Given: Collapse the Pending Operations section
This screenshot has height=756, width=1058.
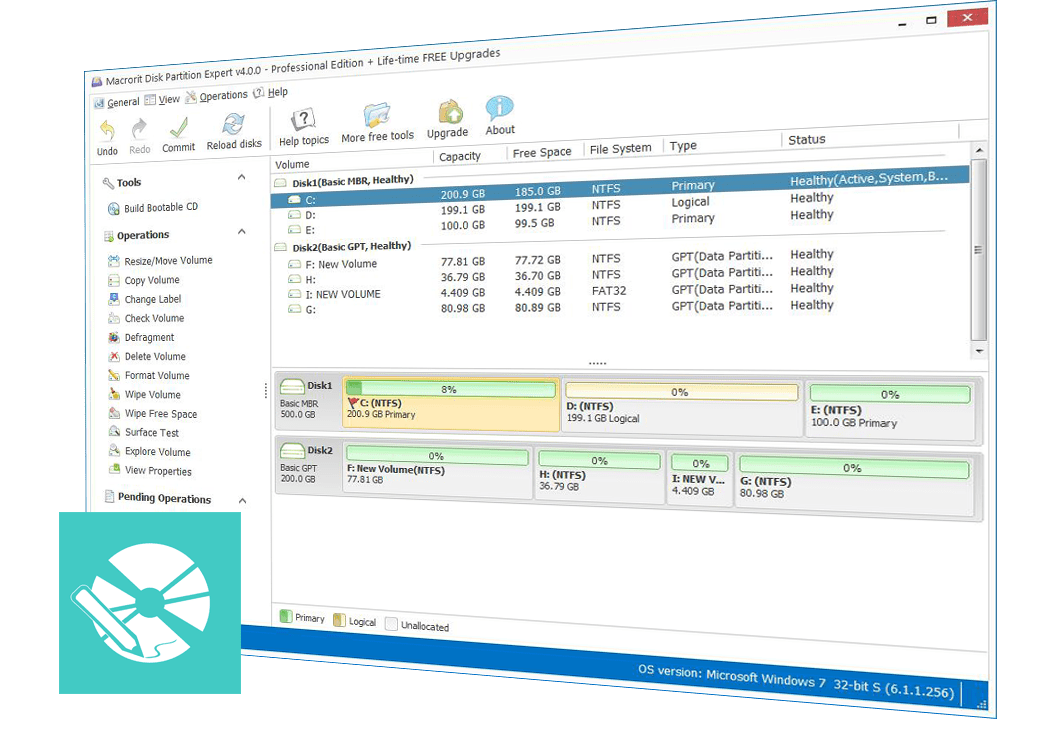Looking at the screenshot, I should pos(242,500).
